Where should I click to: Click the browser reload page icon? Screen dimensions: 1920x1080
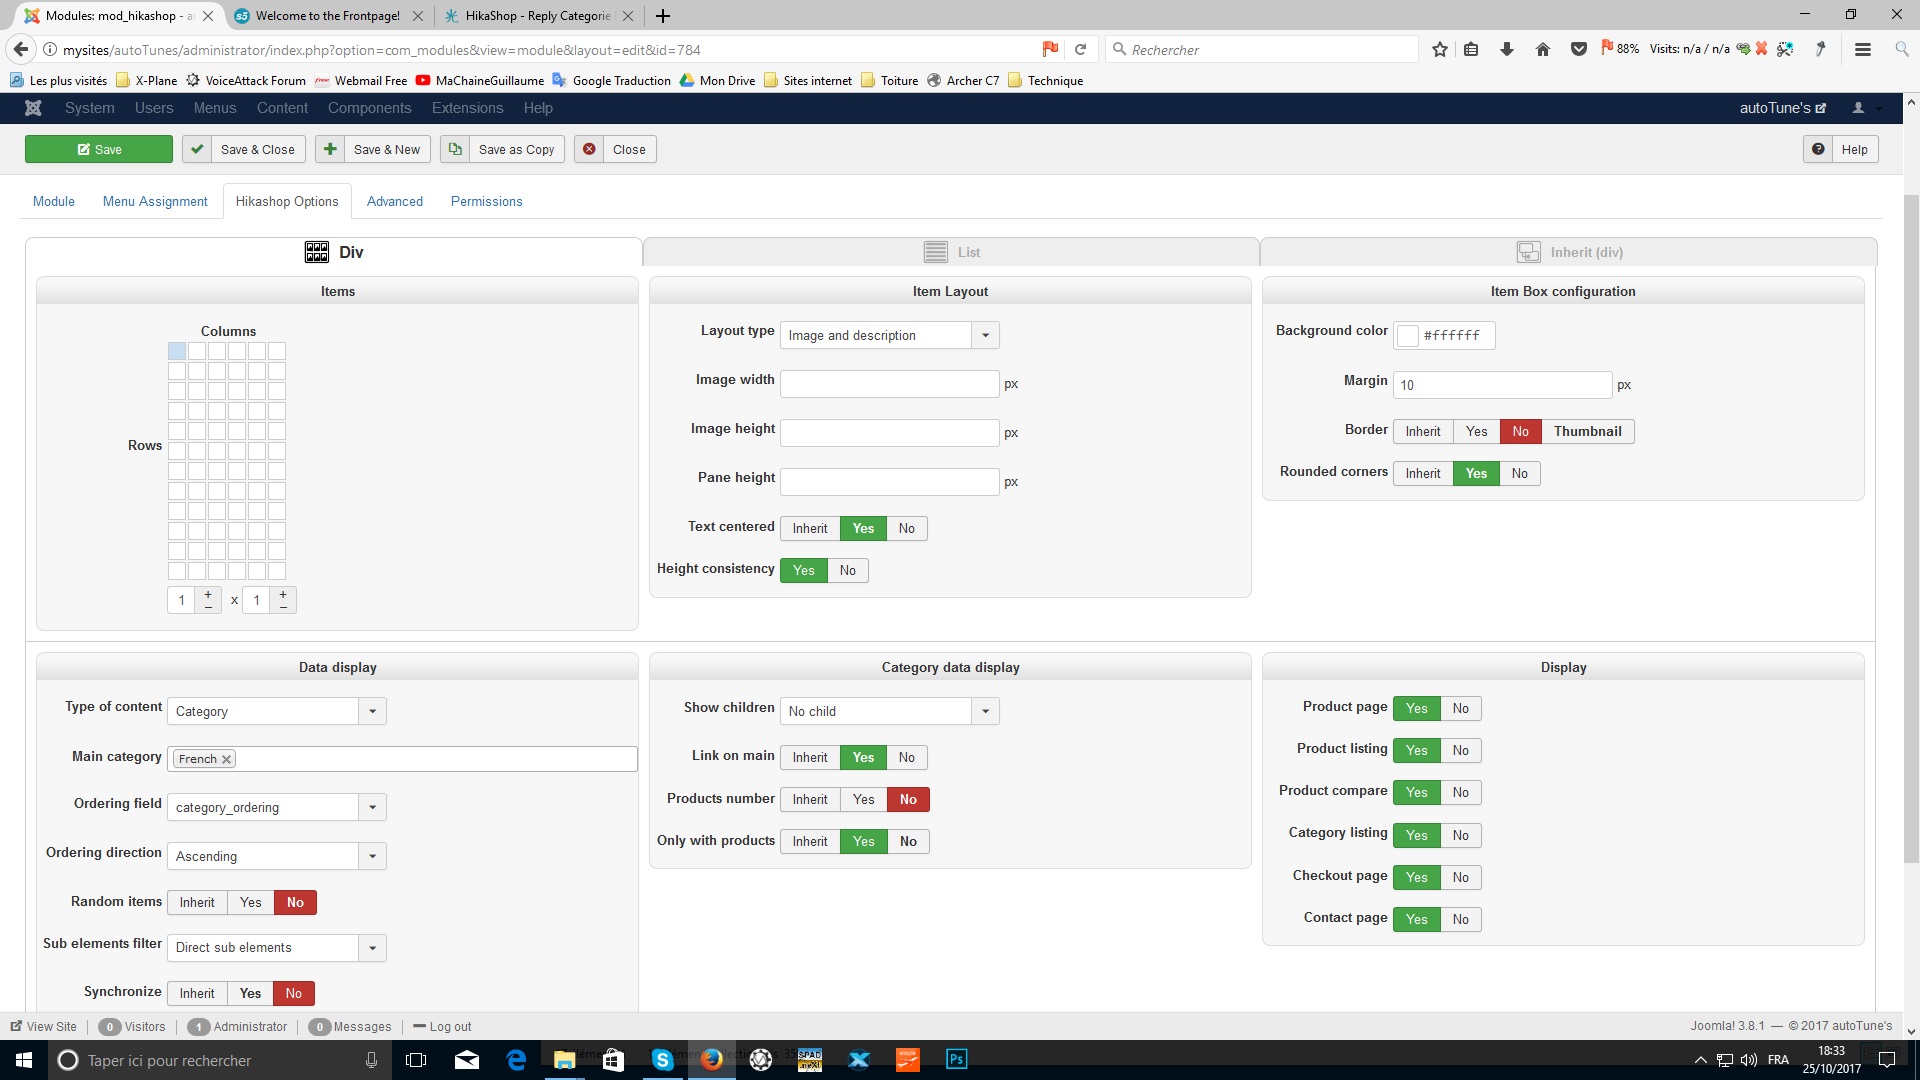(1080, 49)
